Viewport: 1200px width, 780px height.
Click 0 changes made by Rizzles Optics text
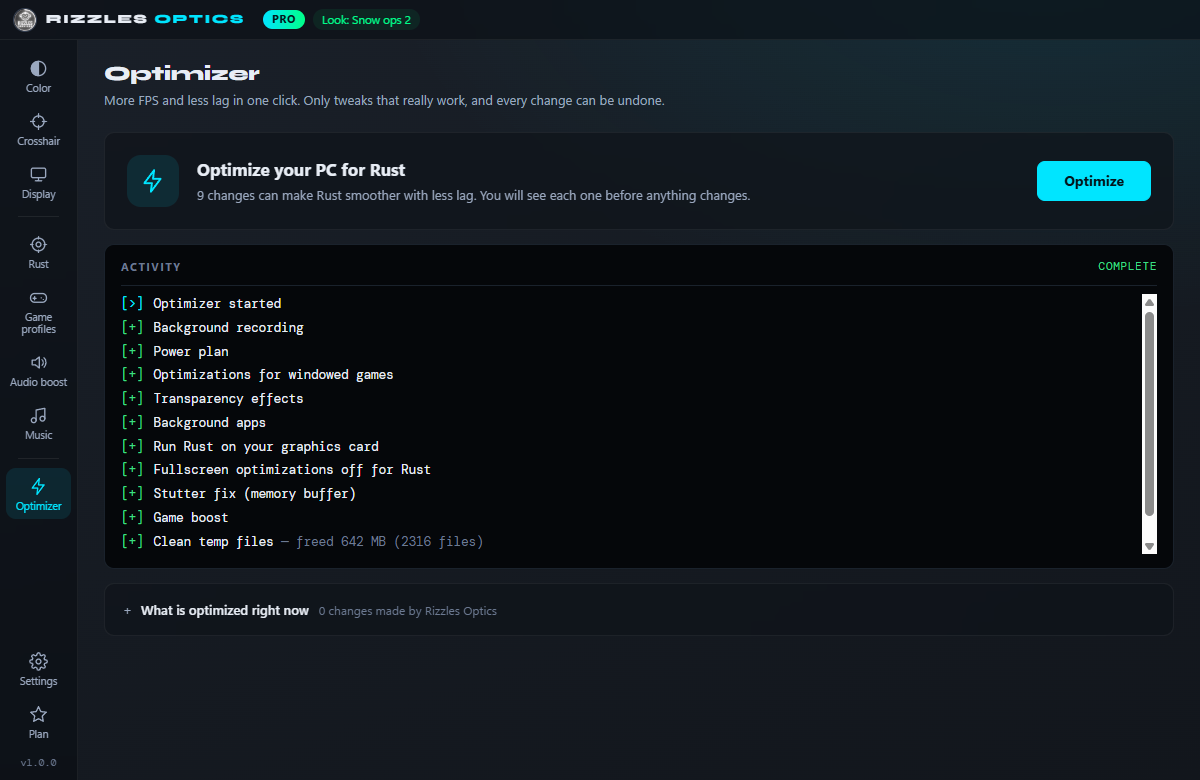(408, 611)
